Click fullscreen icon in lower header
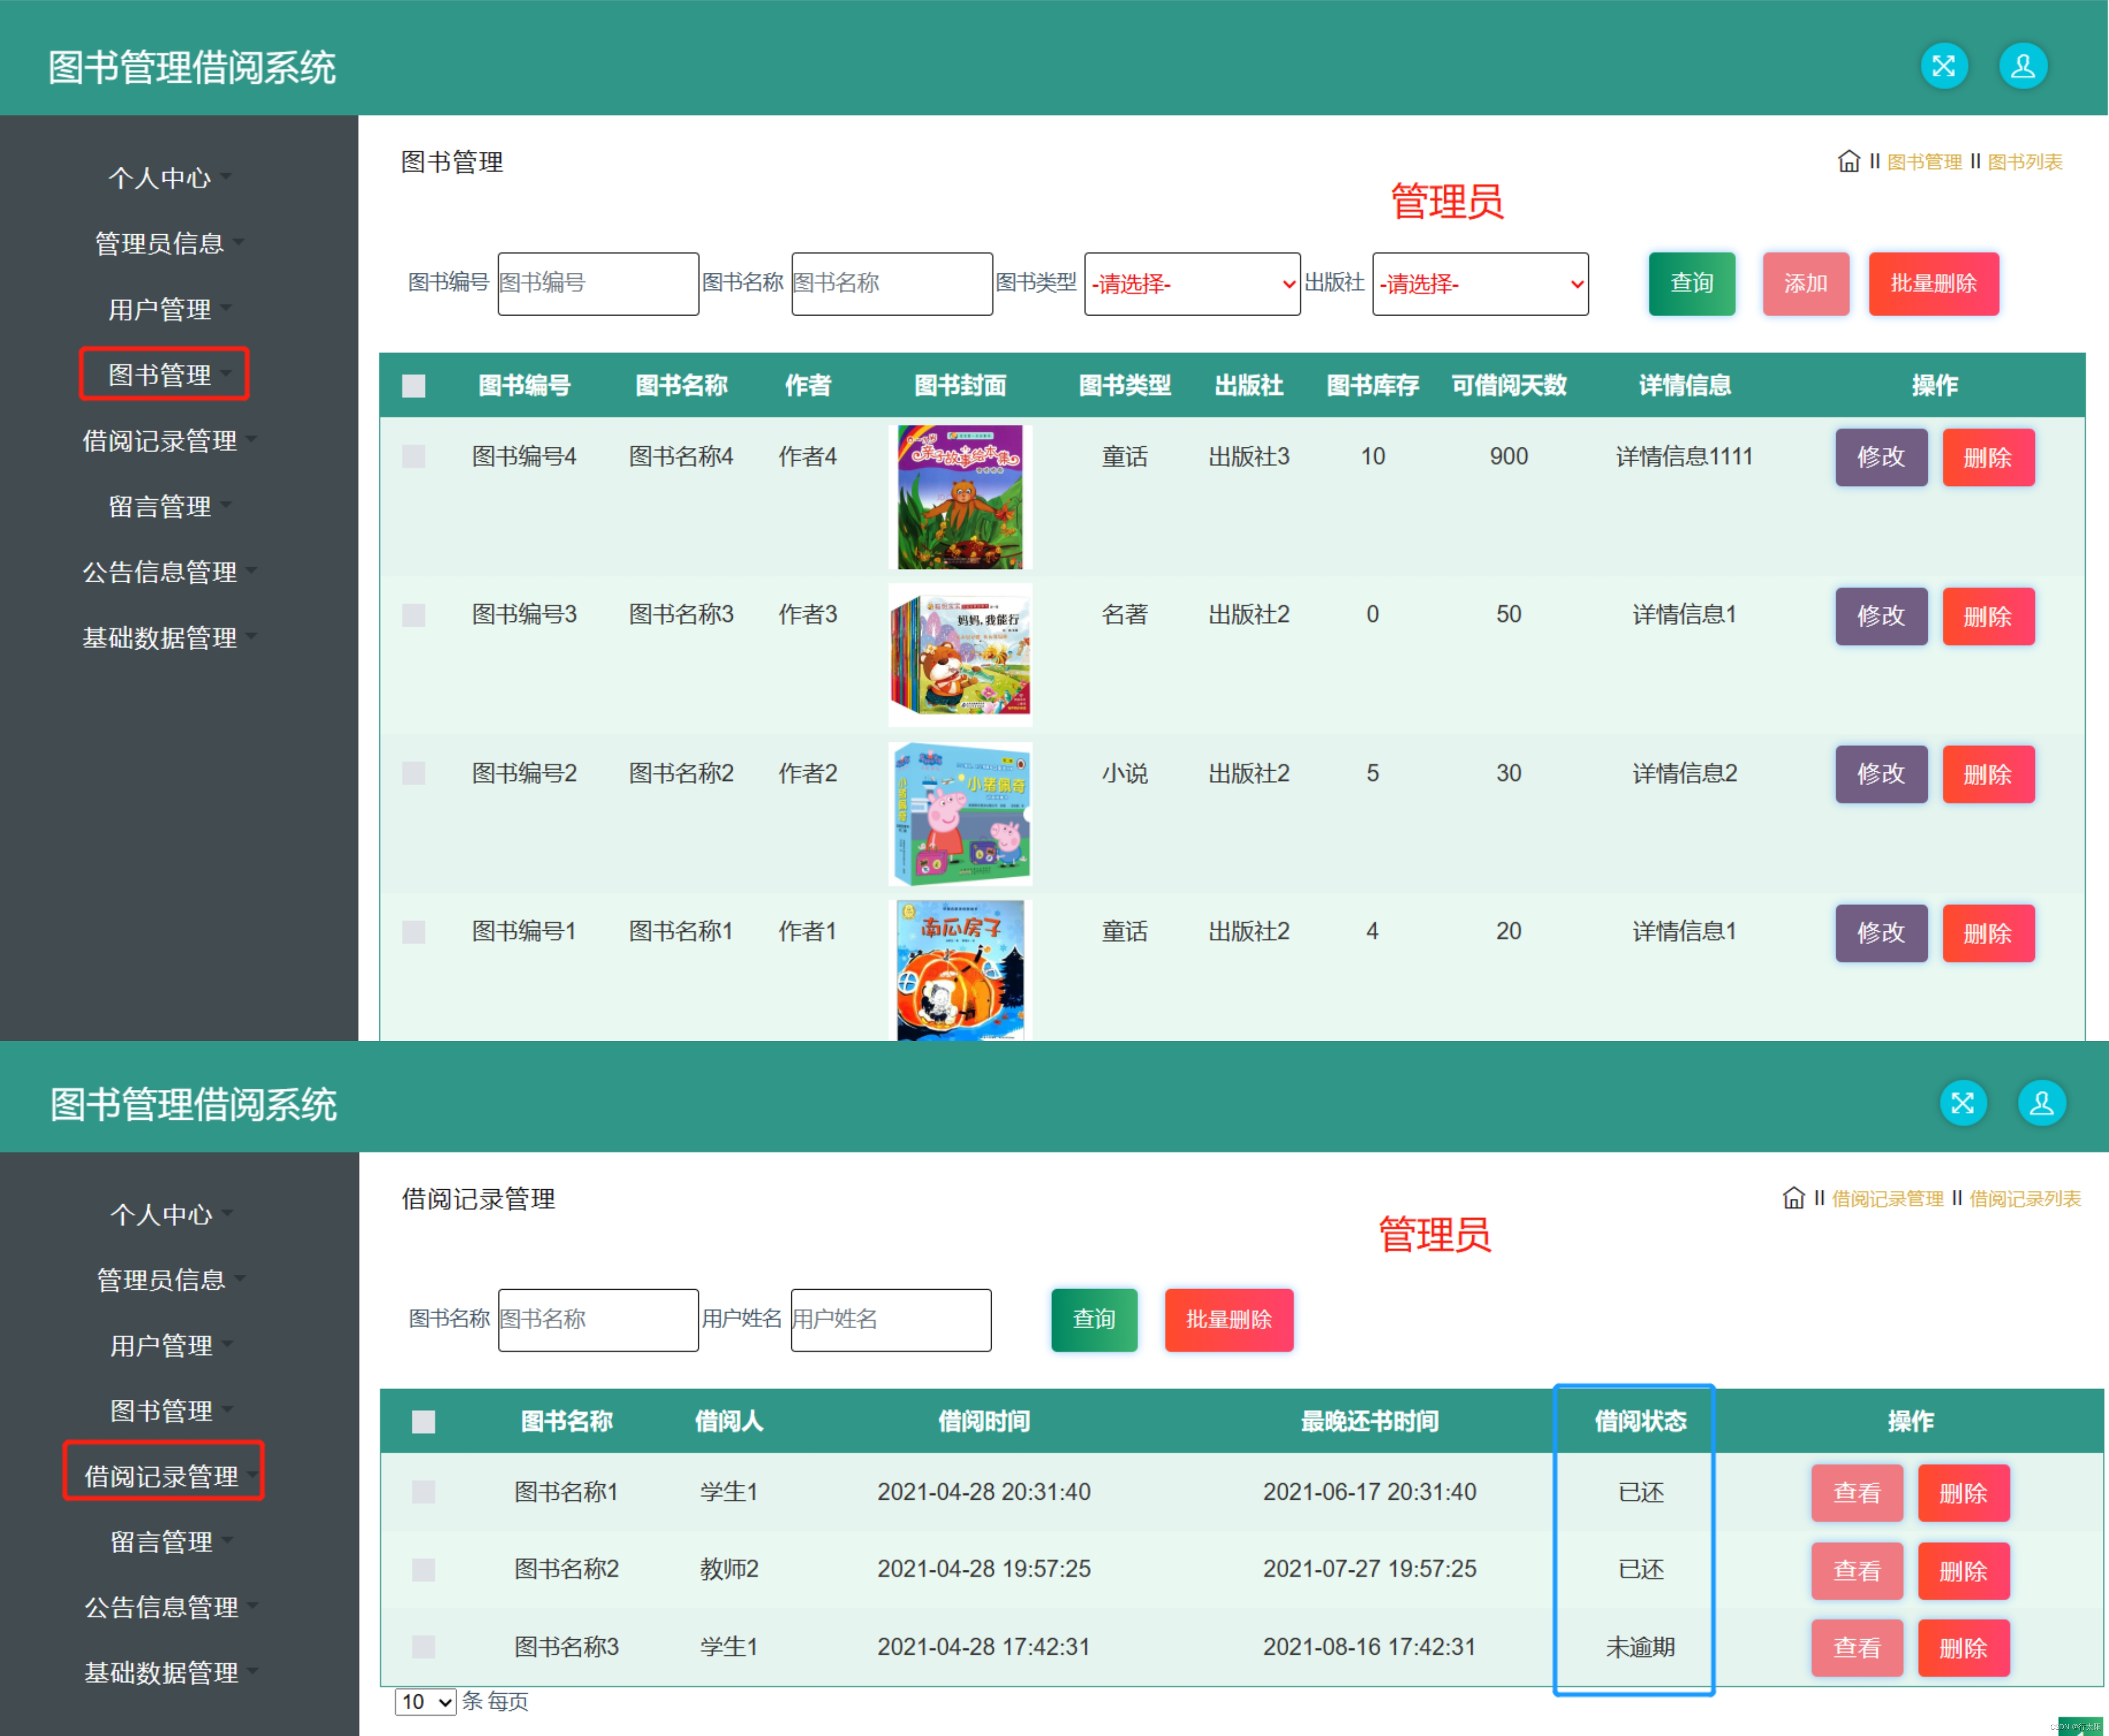Screen dimensions: 2109x1736 pyautogui.click(x=1962, y=1103)
